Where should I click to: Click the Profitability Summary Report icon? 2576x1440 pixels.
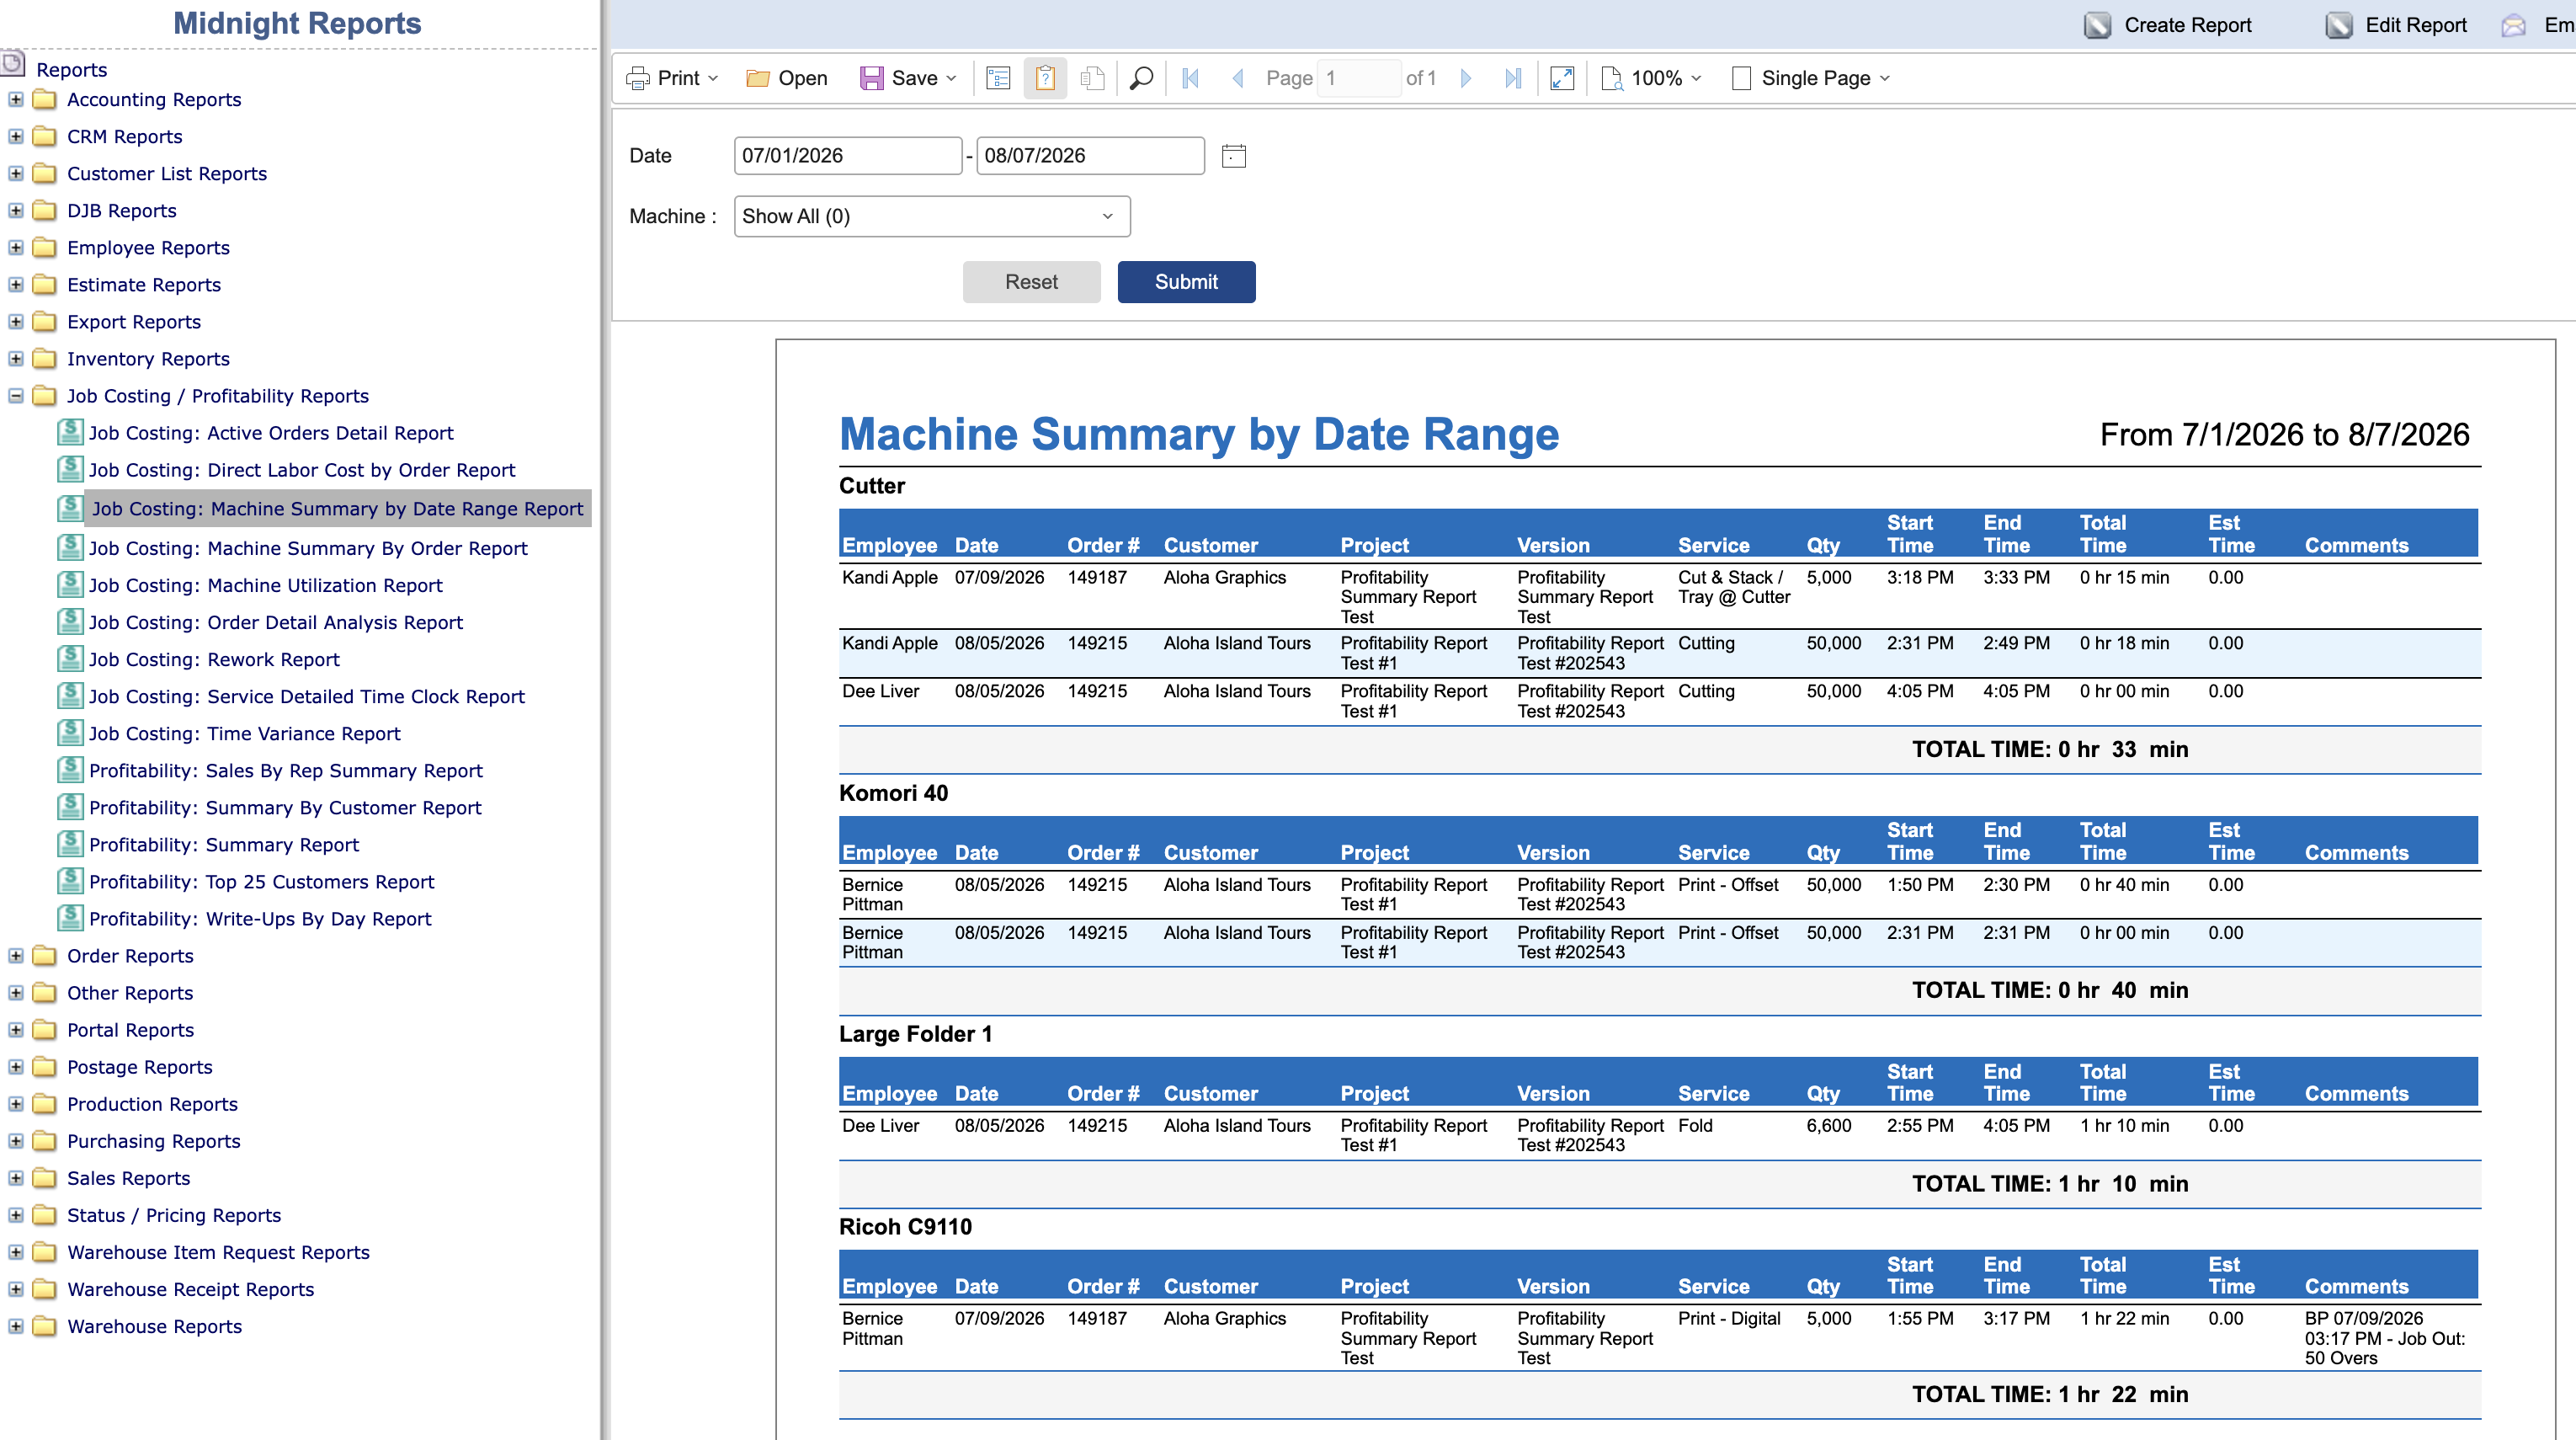click(70, 843)
